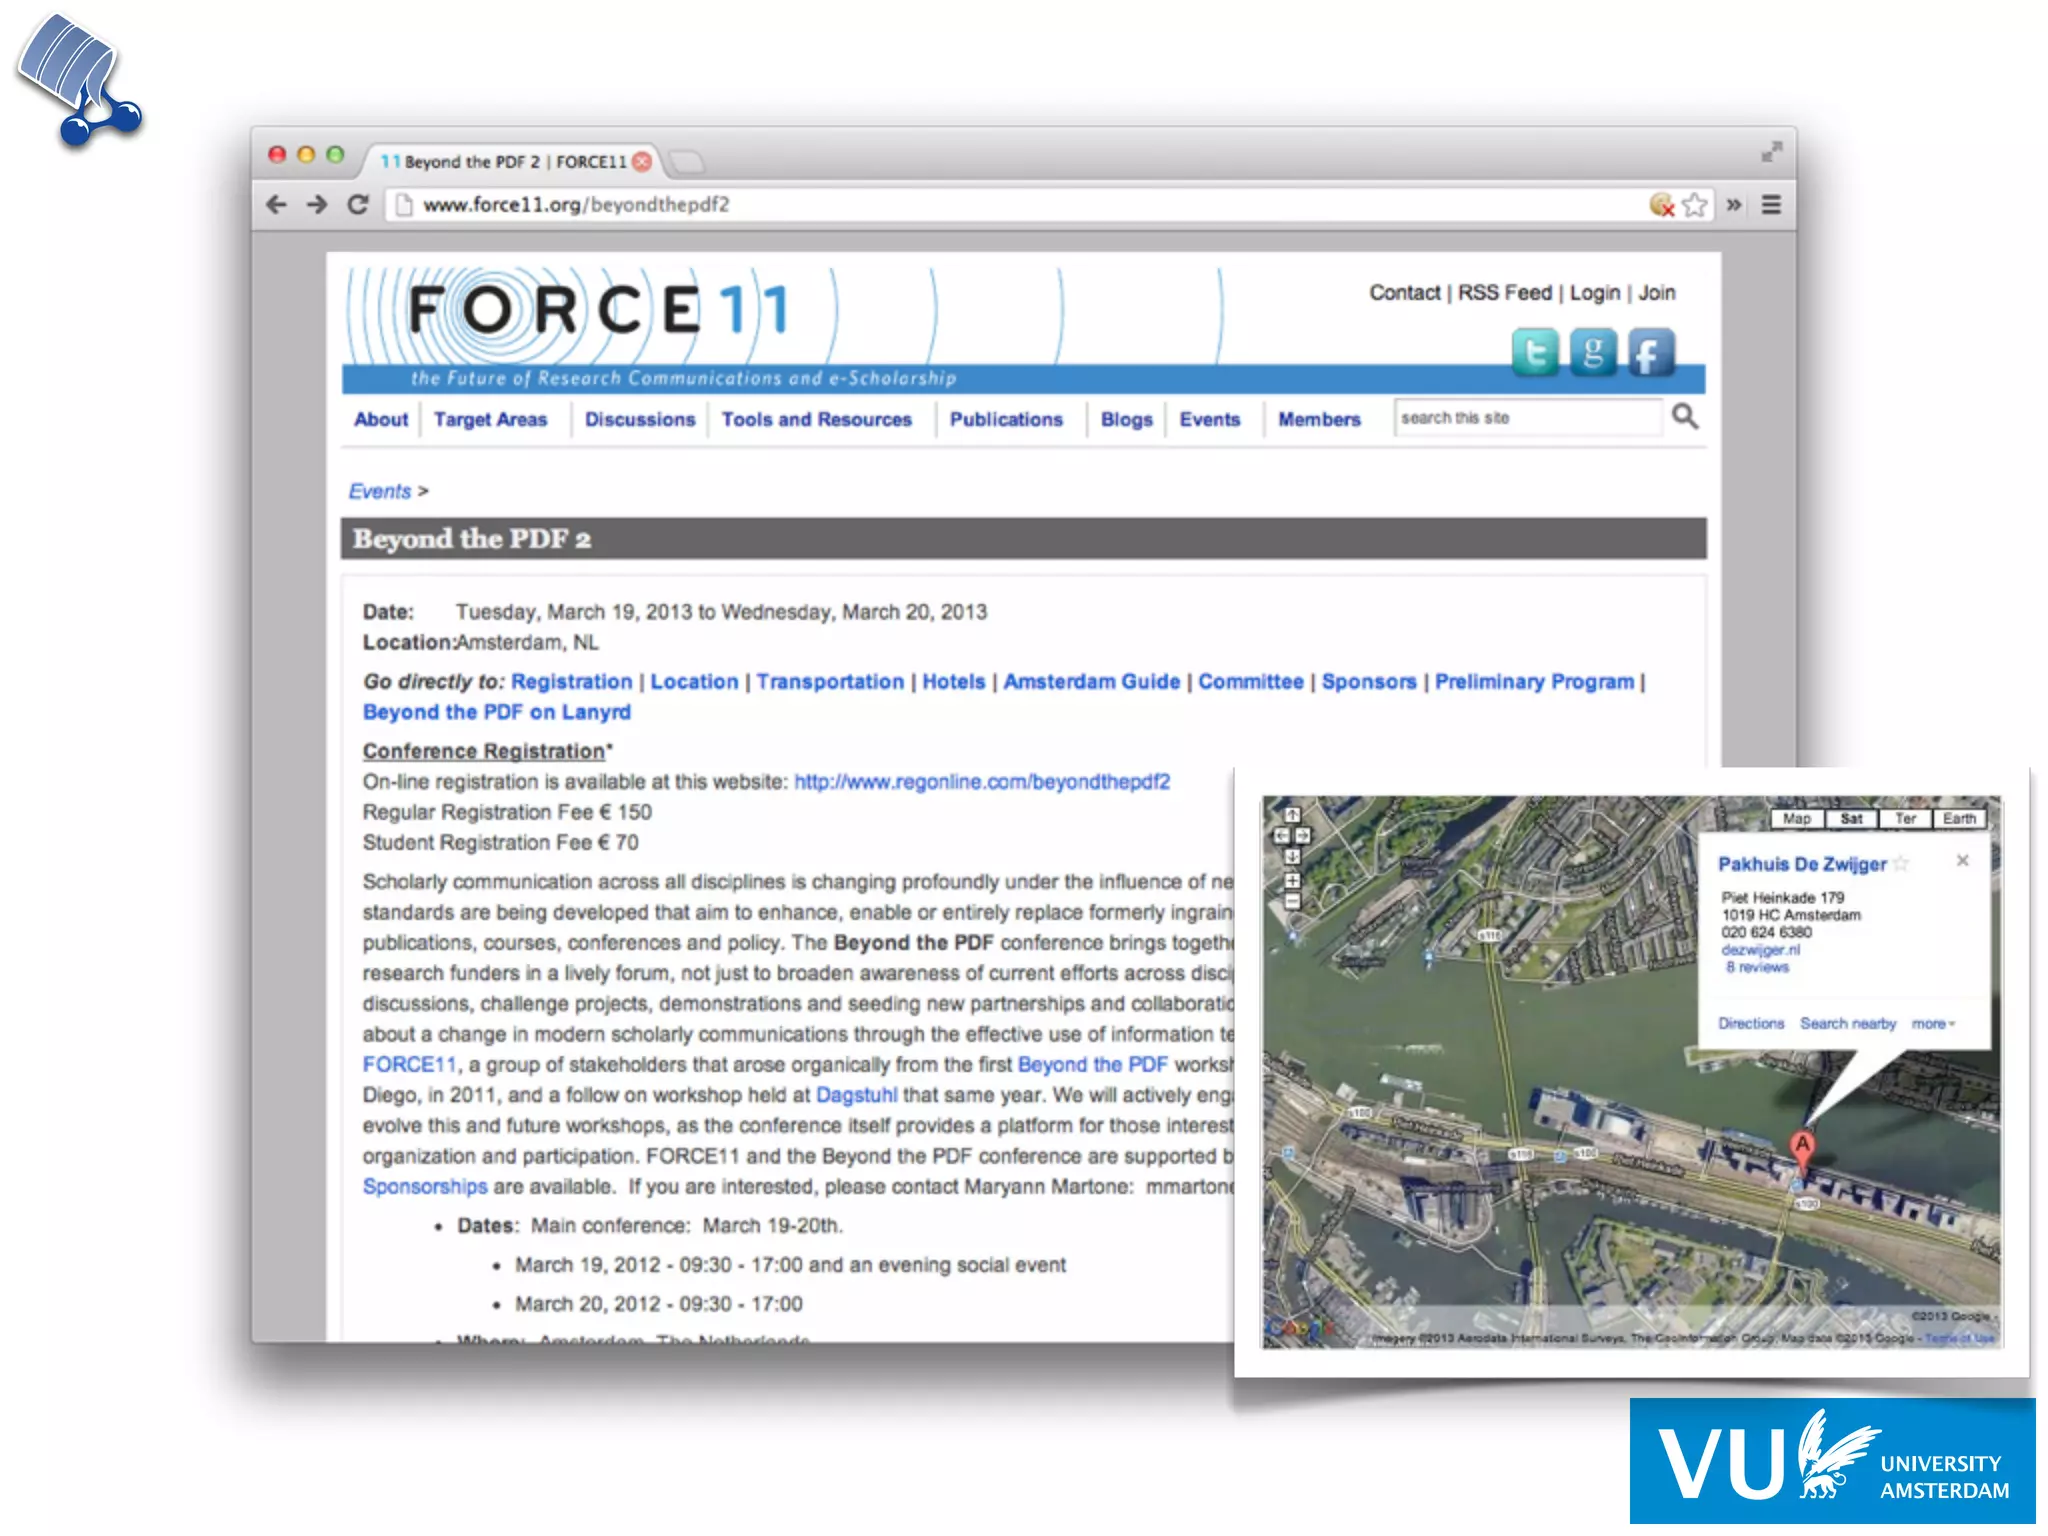Click the Google social icon

click(x=1593, y=352)
